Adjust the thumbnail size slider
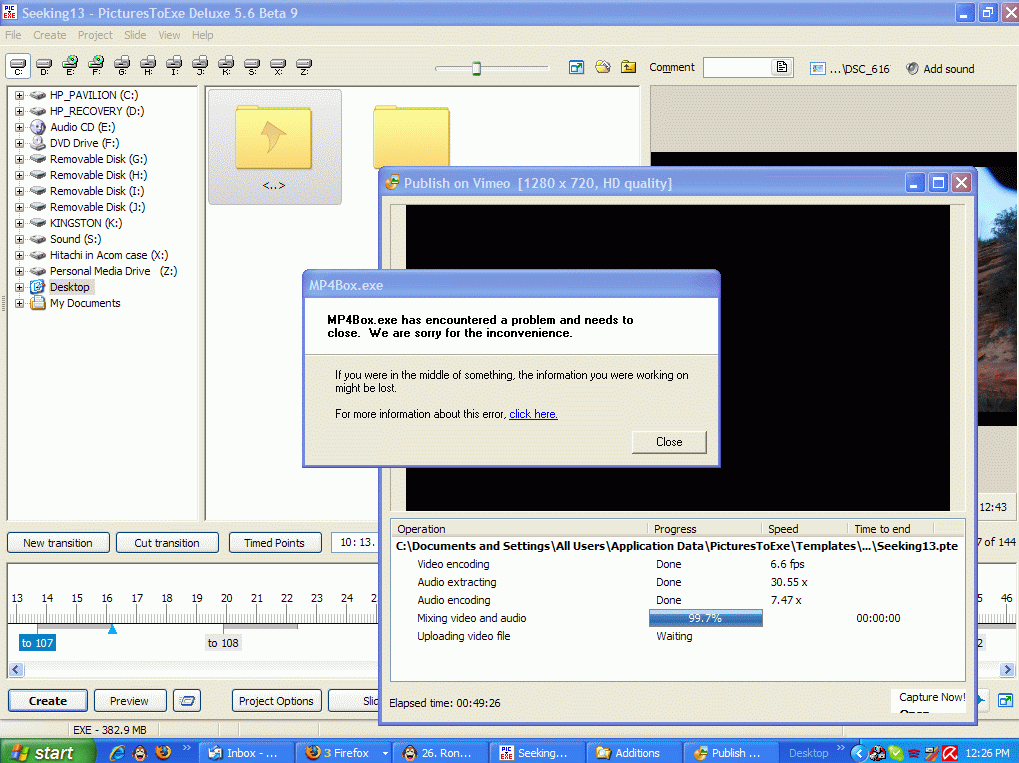This screenshot has height=763, width=1019. 477,68
